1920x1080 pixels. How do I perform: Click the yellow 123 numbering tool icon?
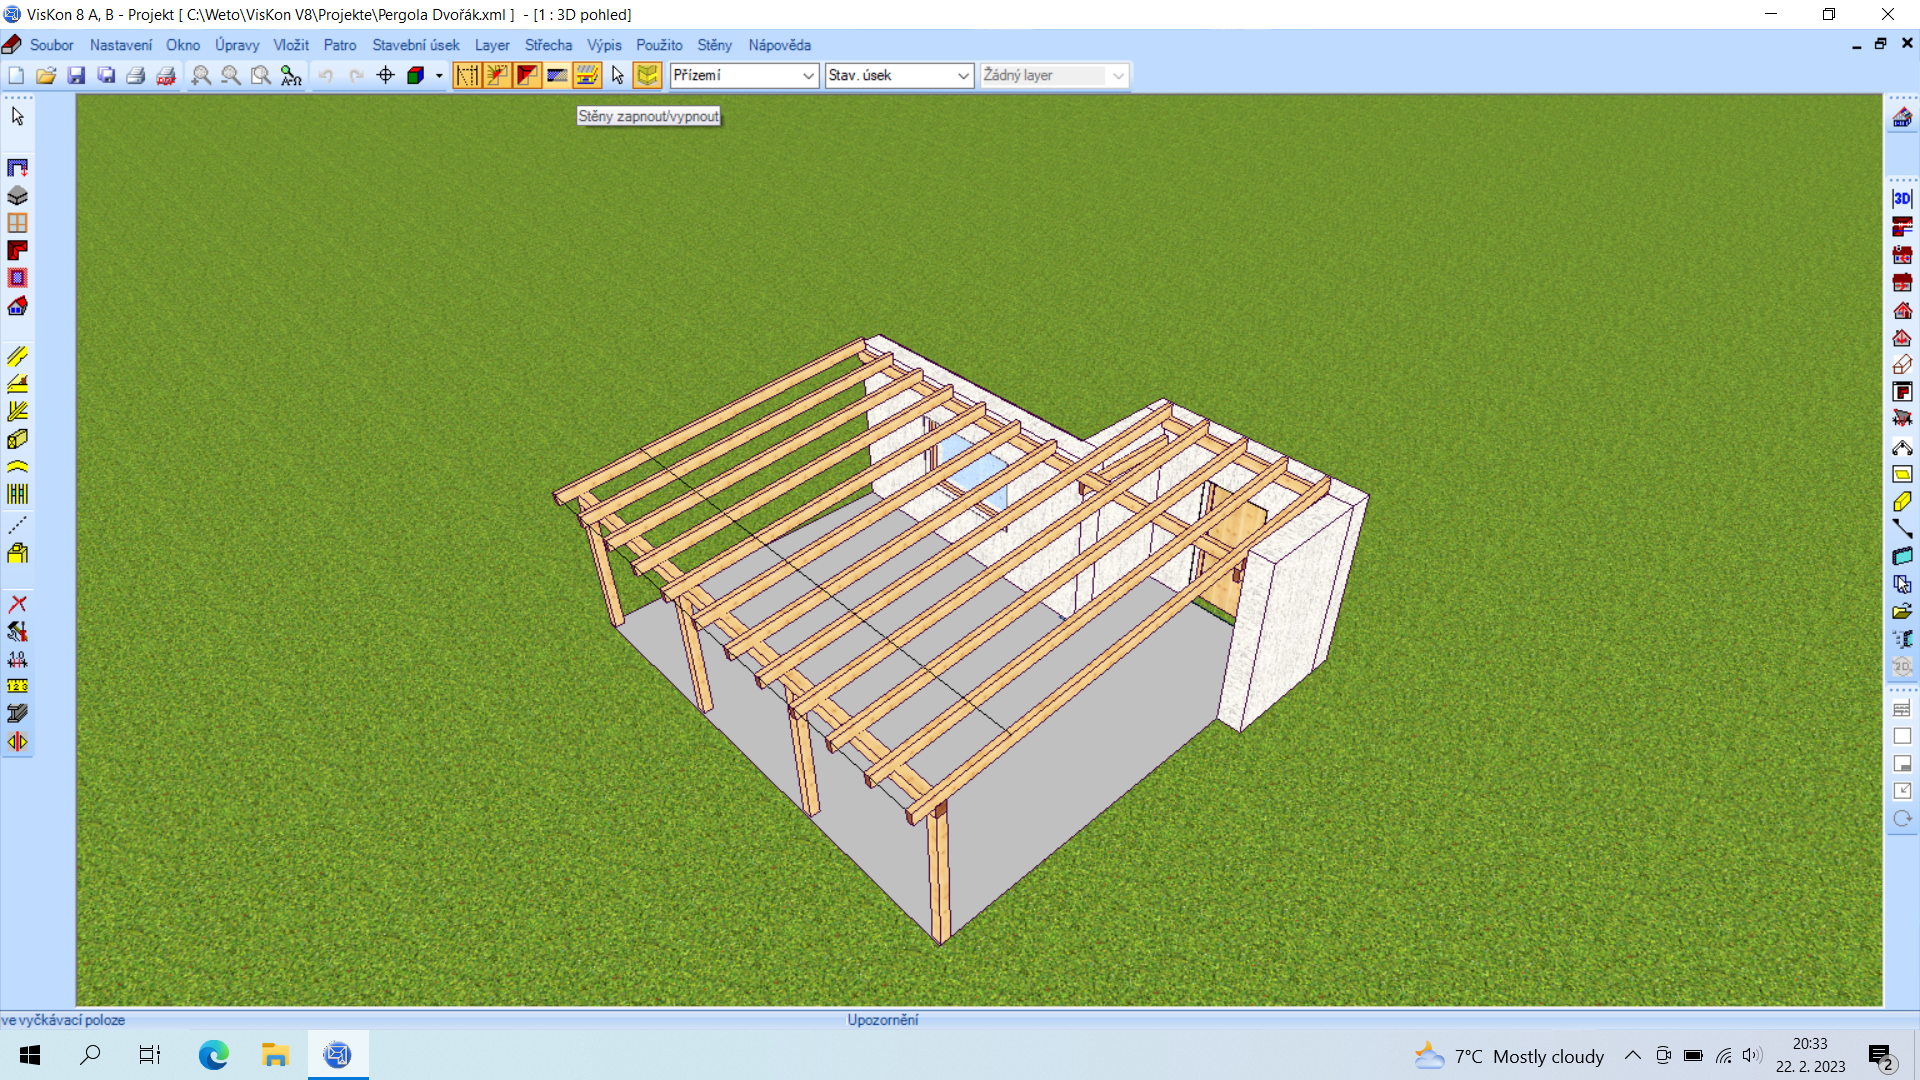(x=17, y=686)
